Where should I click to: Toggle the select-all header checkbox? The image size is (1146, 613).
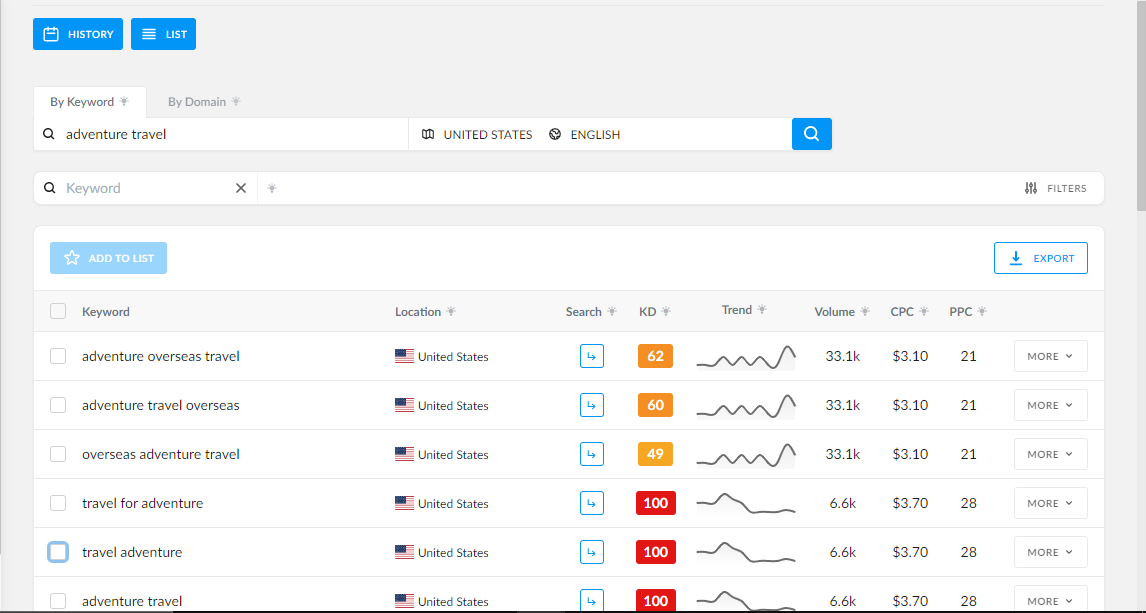point(58,311)
